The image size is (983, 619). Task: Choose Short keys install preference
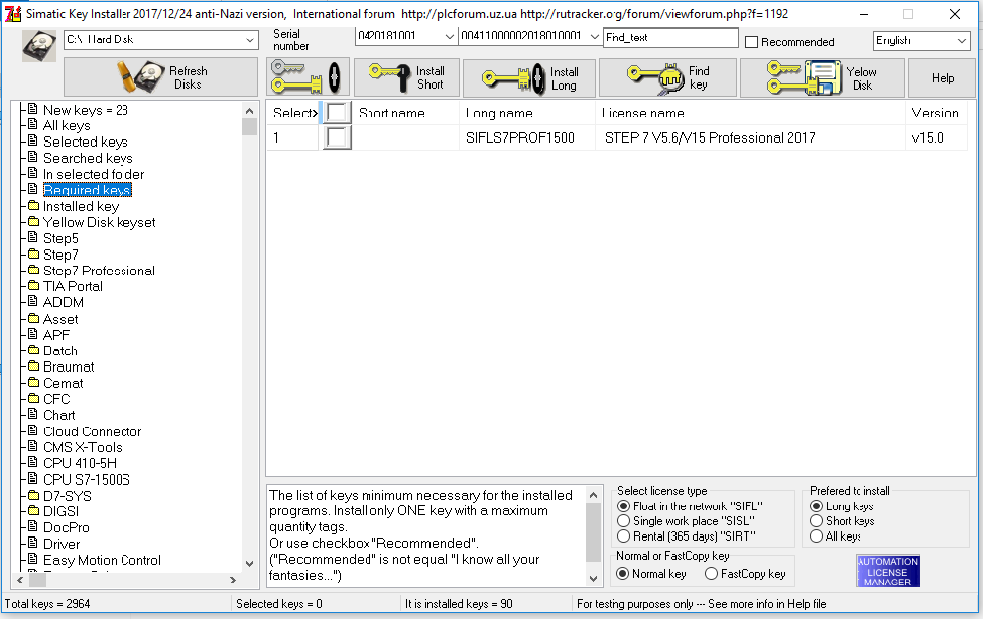click(816, 521)
